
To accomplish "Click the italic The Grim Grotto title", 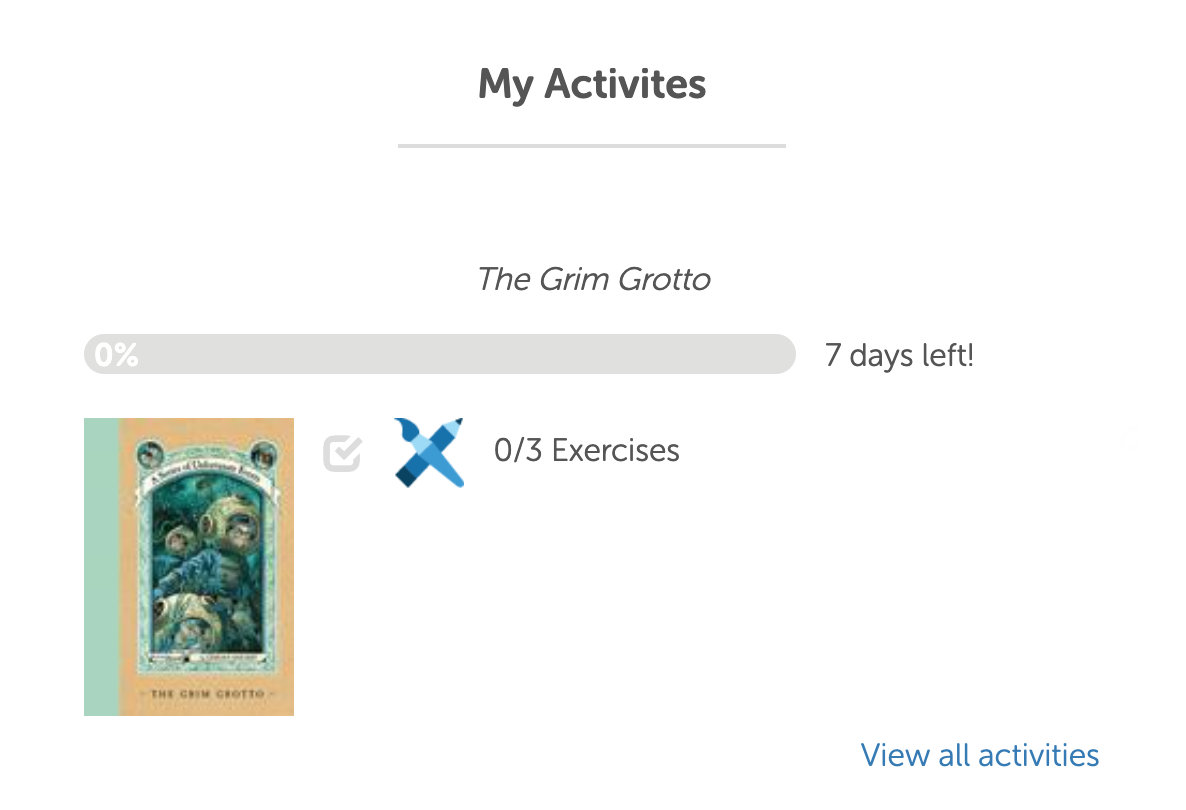I will click(x=593, y=279).
